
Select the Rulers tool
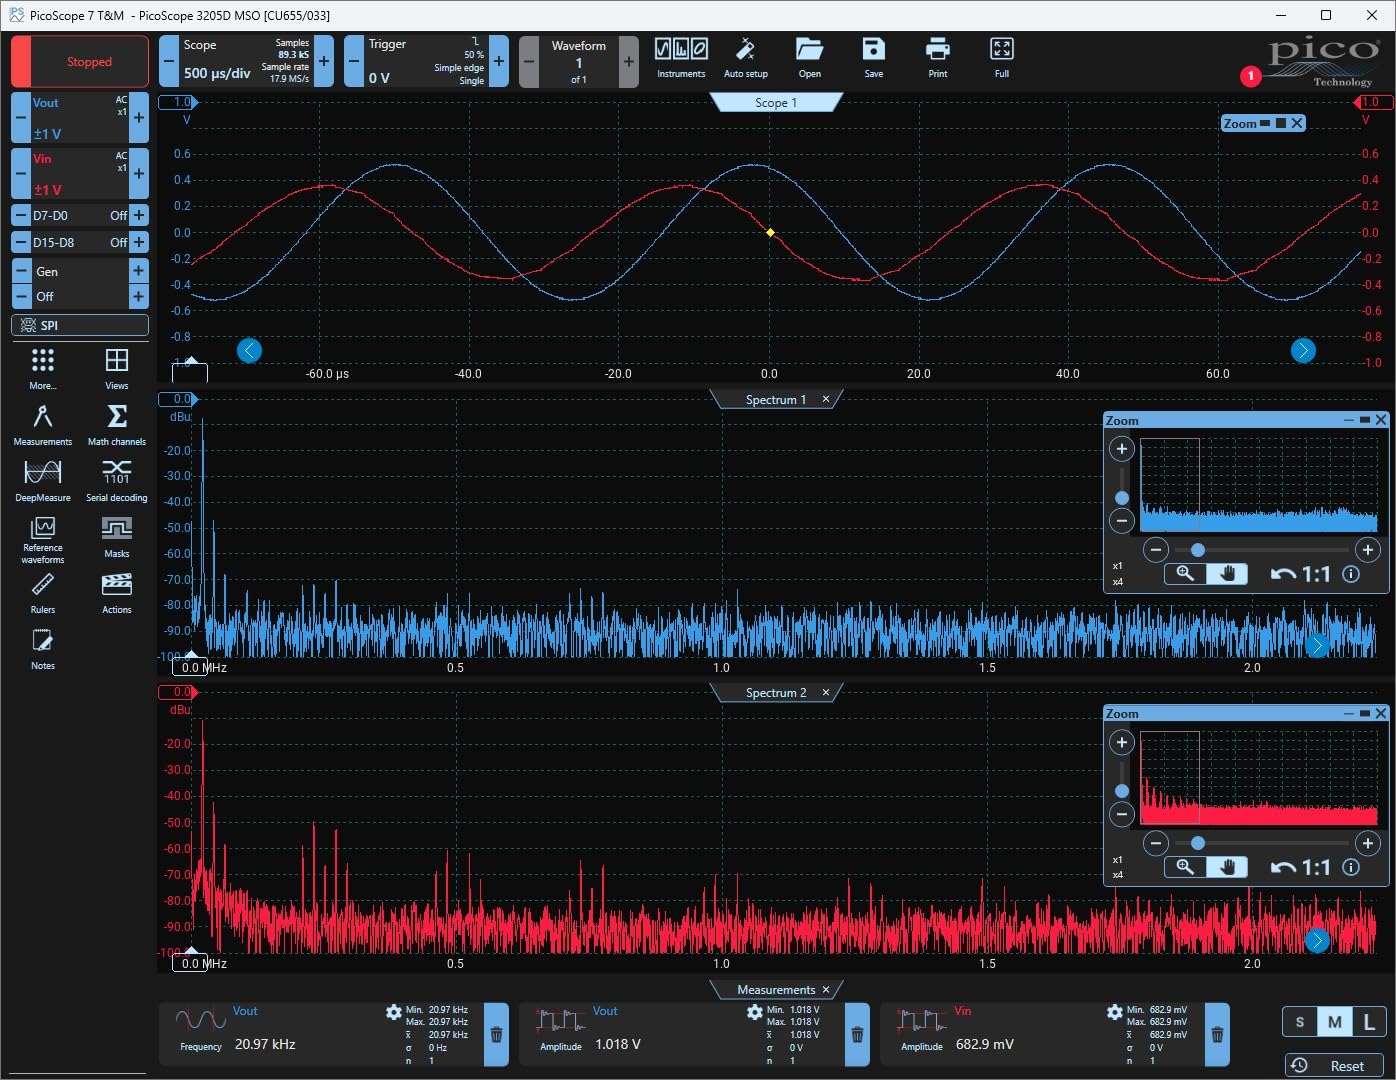(x=42, y=592)
